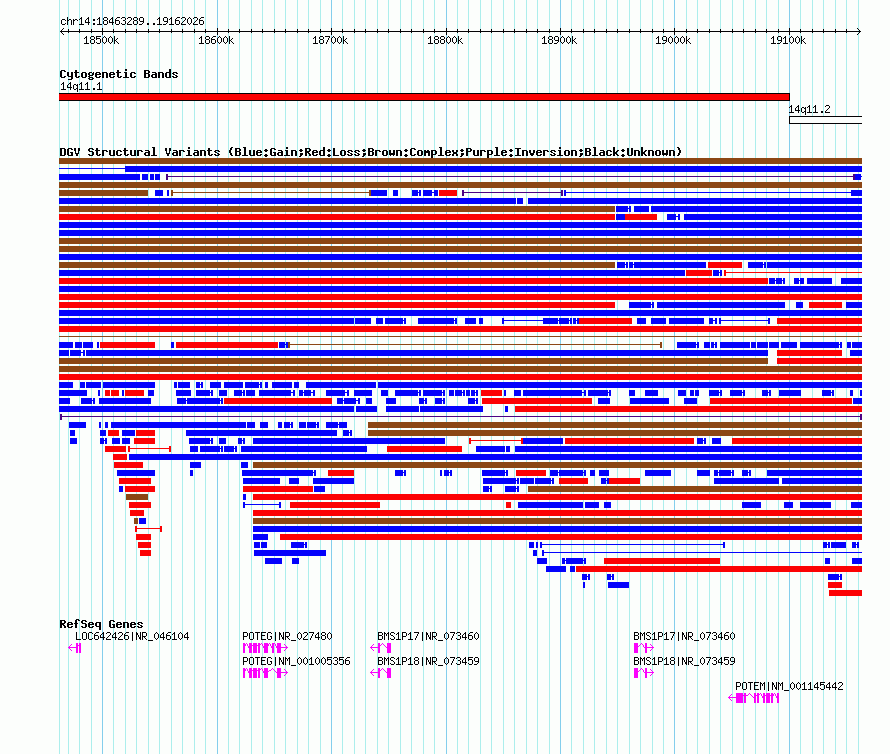Select the white 14q11.2 cytogenetic band bar
890x754 pixels.
pos(825,120)
